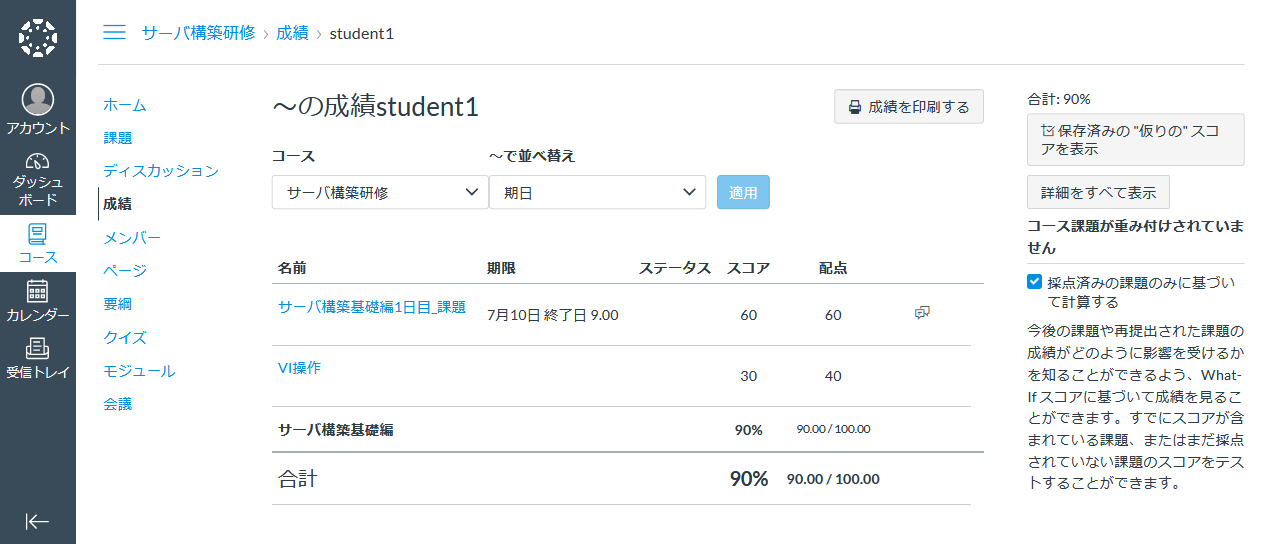Uncheck 採点済みの課題のみに基づいて計算する checkbox

[1035, 282]
